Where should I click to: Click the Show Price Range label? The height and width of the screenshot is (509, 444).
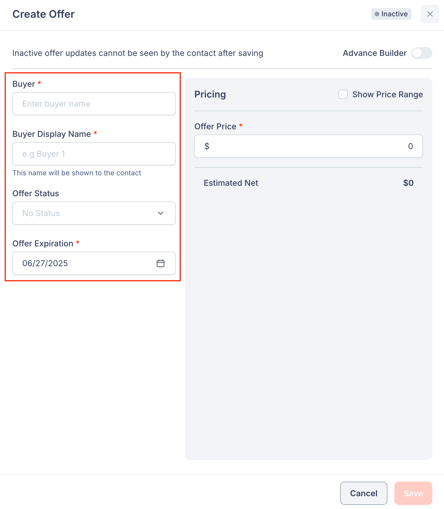tap(387, 94)
